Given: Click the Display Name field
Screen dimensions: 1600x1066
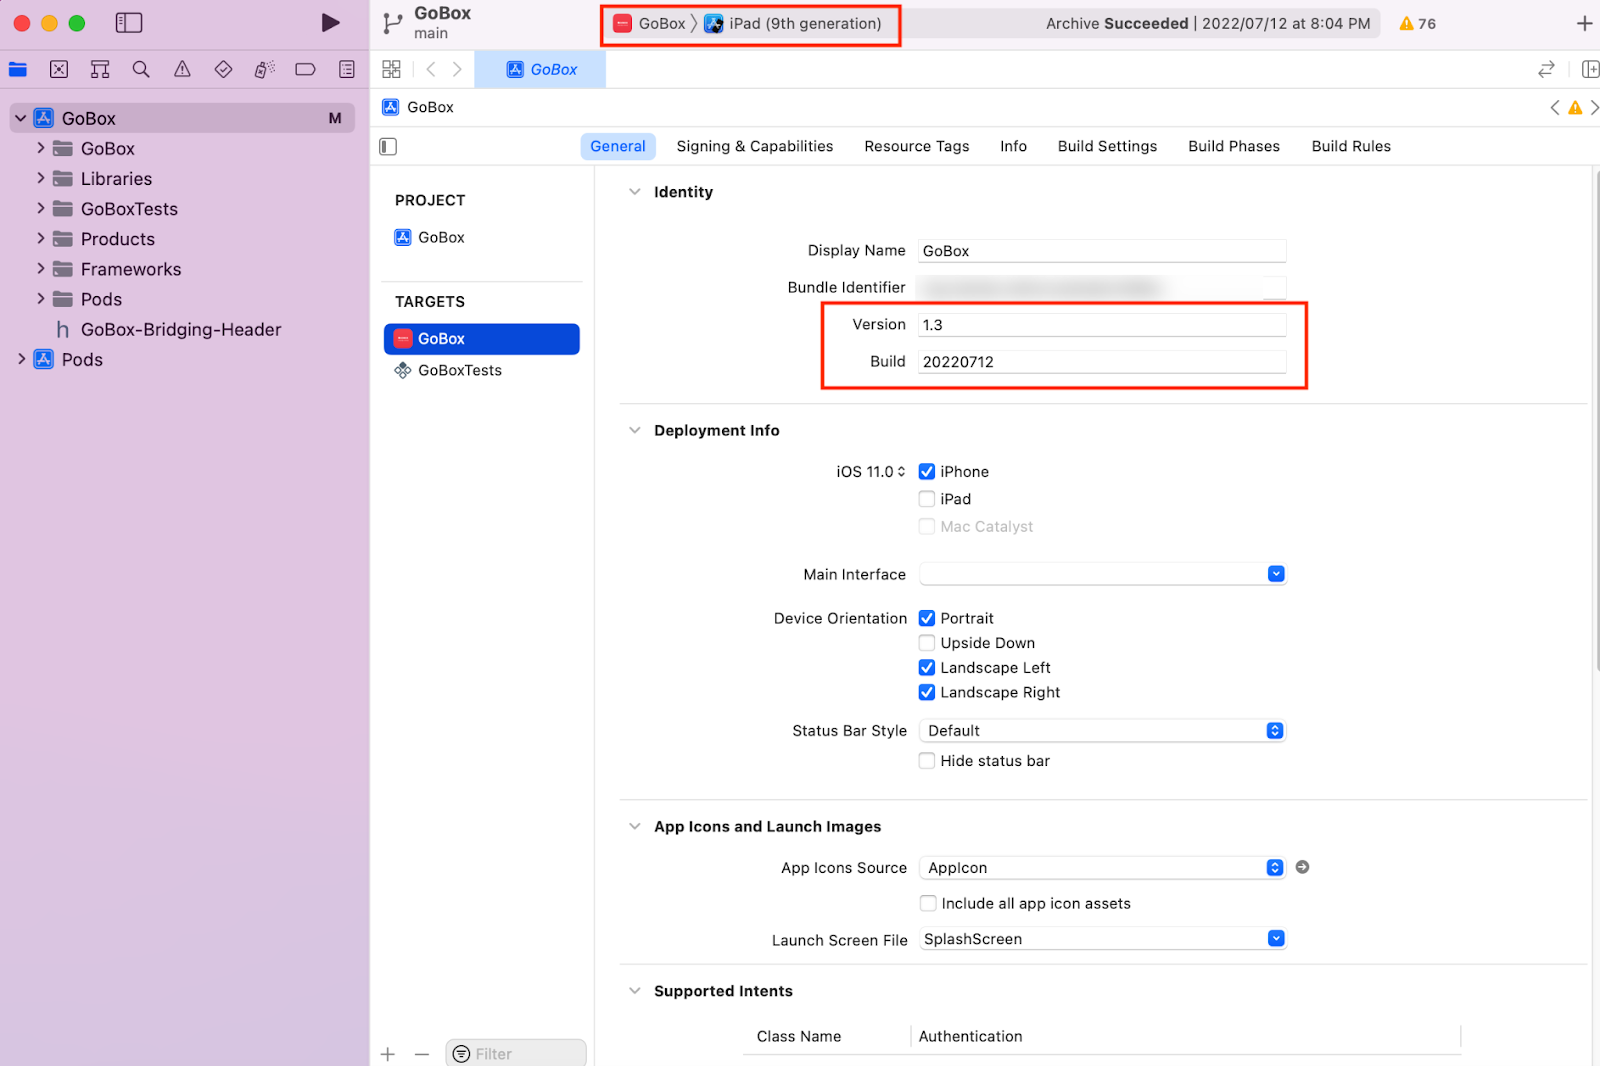Looking at the screenshot, I should [x=1102, y=251].
